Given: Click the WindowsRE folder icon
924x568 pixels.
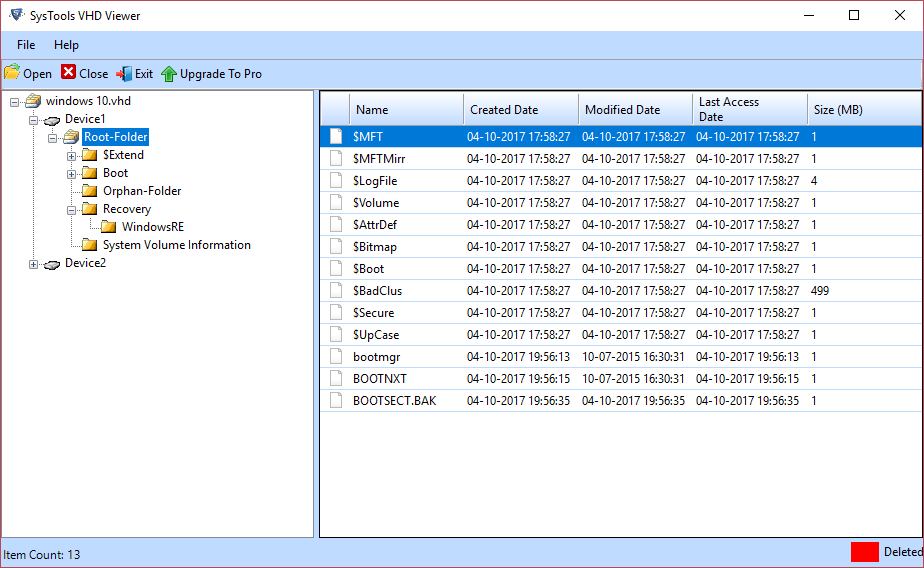Looking at the screenshot, I should coord(108,227).
